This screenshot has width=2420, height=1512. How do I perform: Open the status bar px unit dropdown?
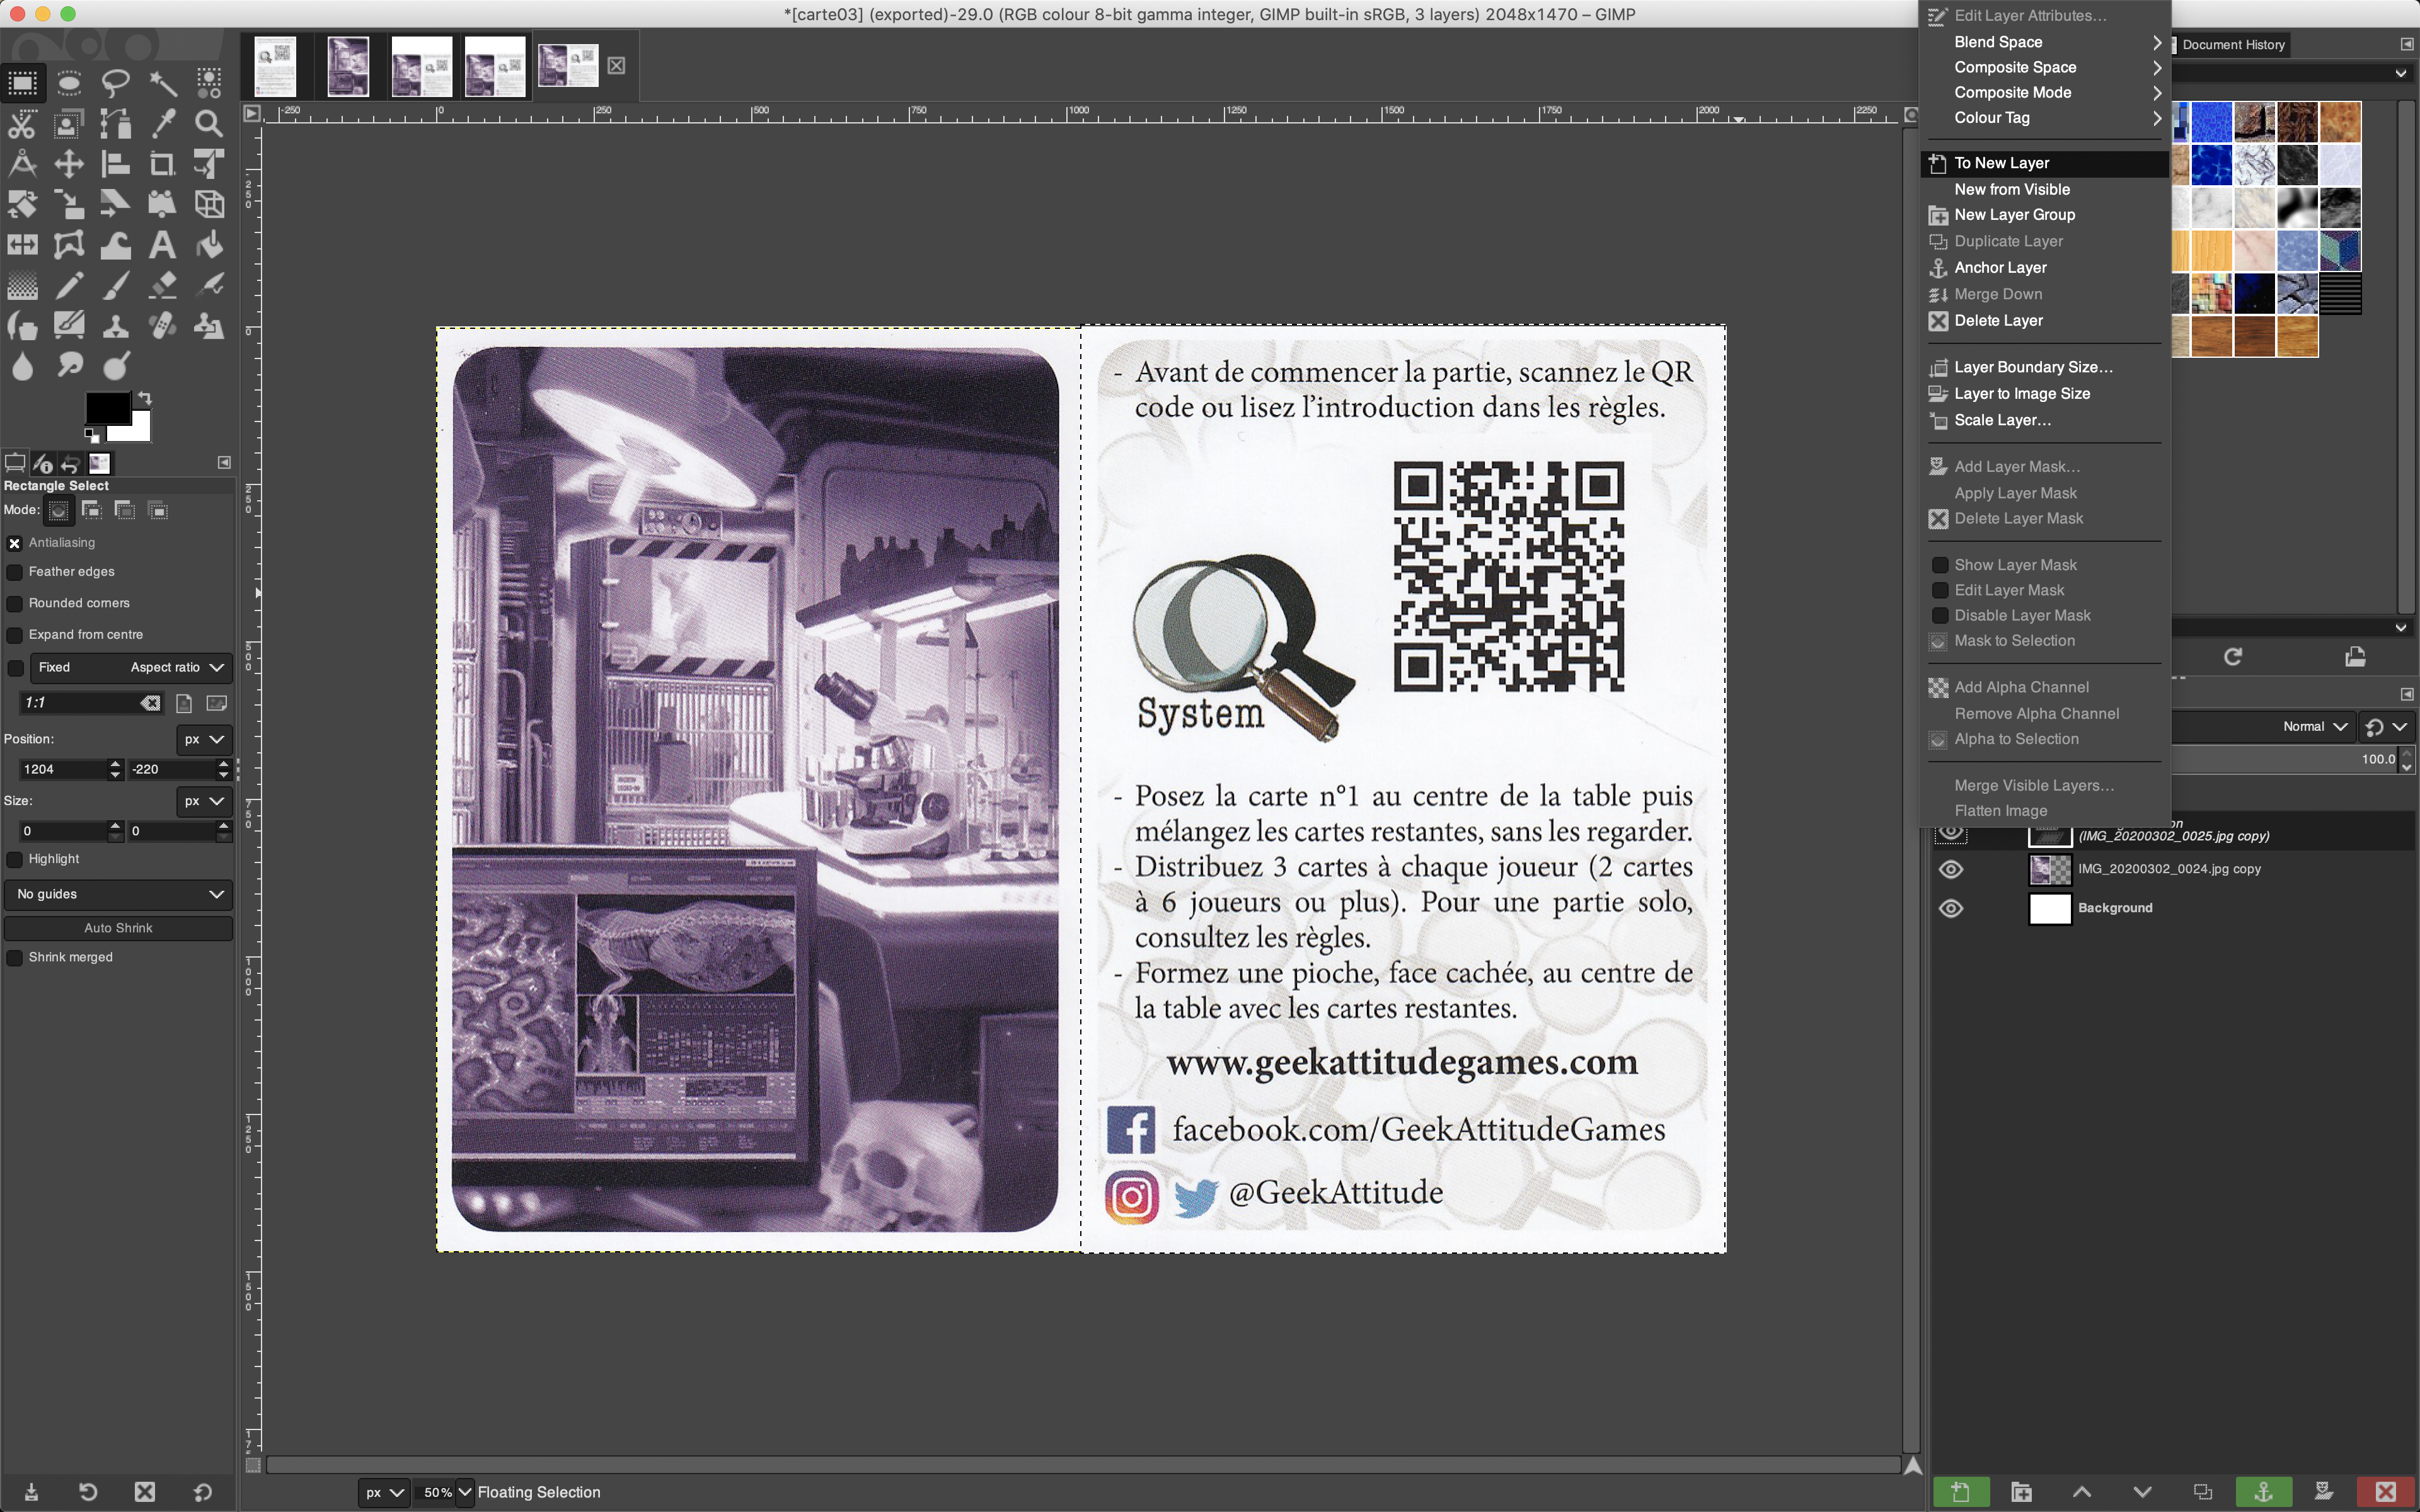[384, 1492]
